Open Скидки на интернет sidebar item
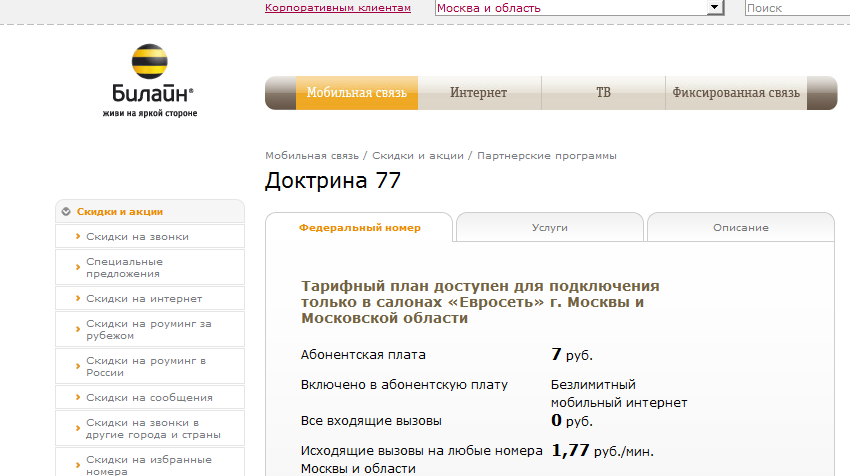 pos(150,298)
